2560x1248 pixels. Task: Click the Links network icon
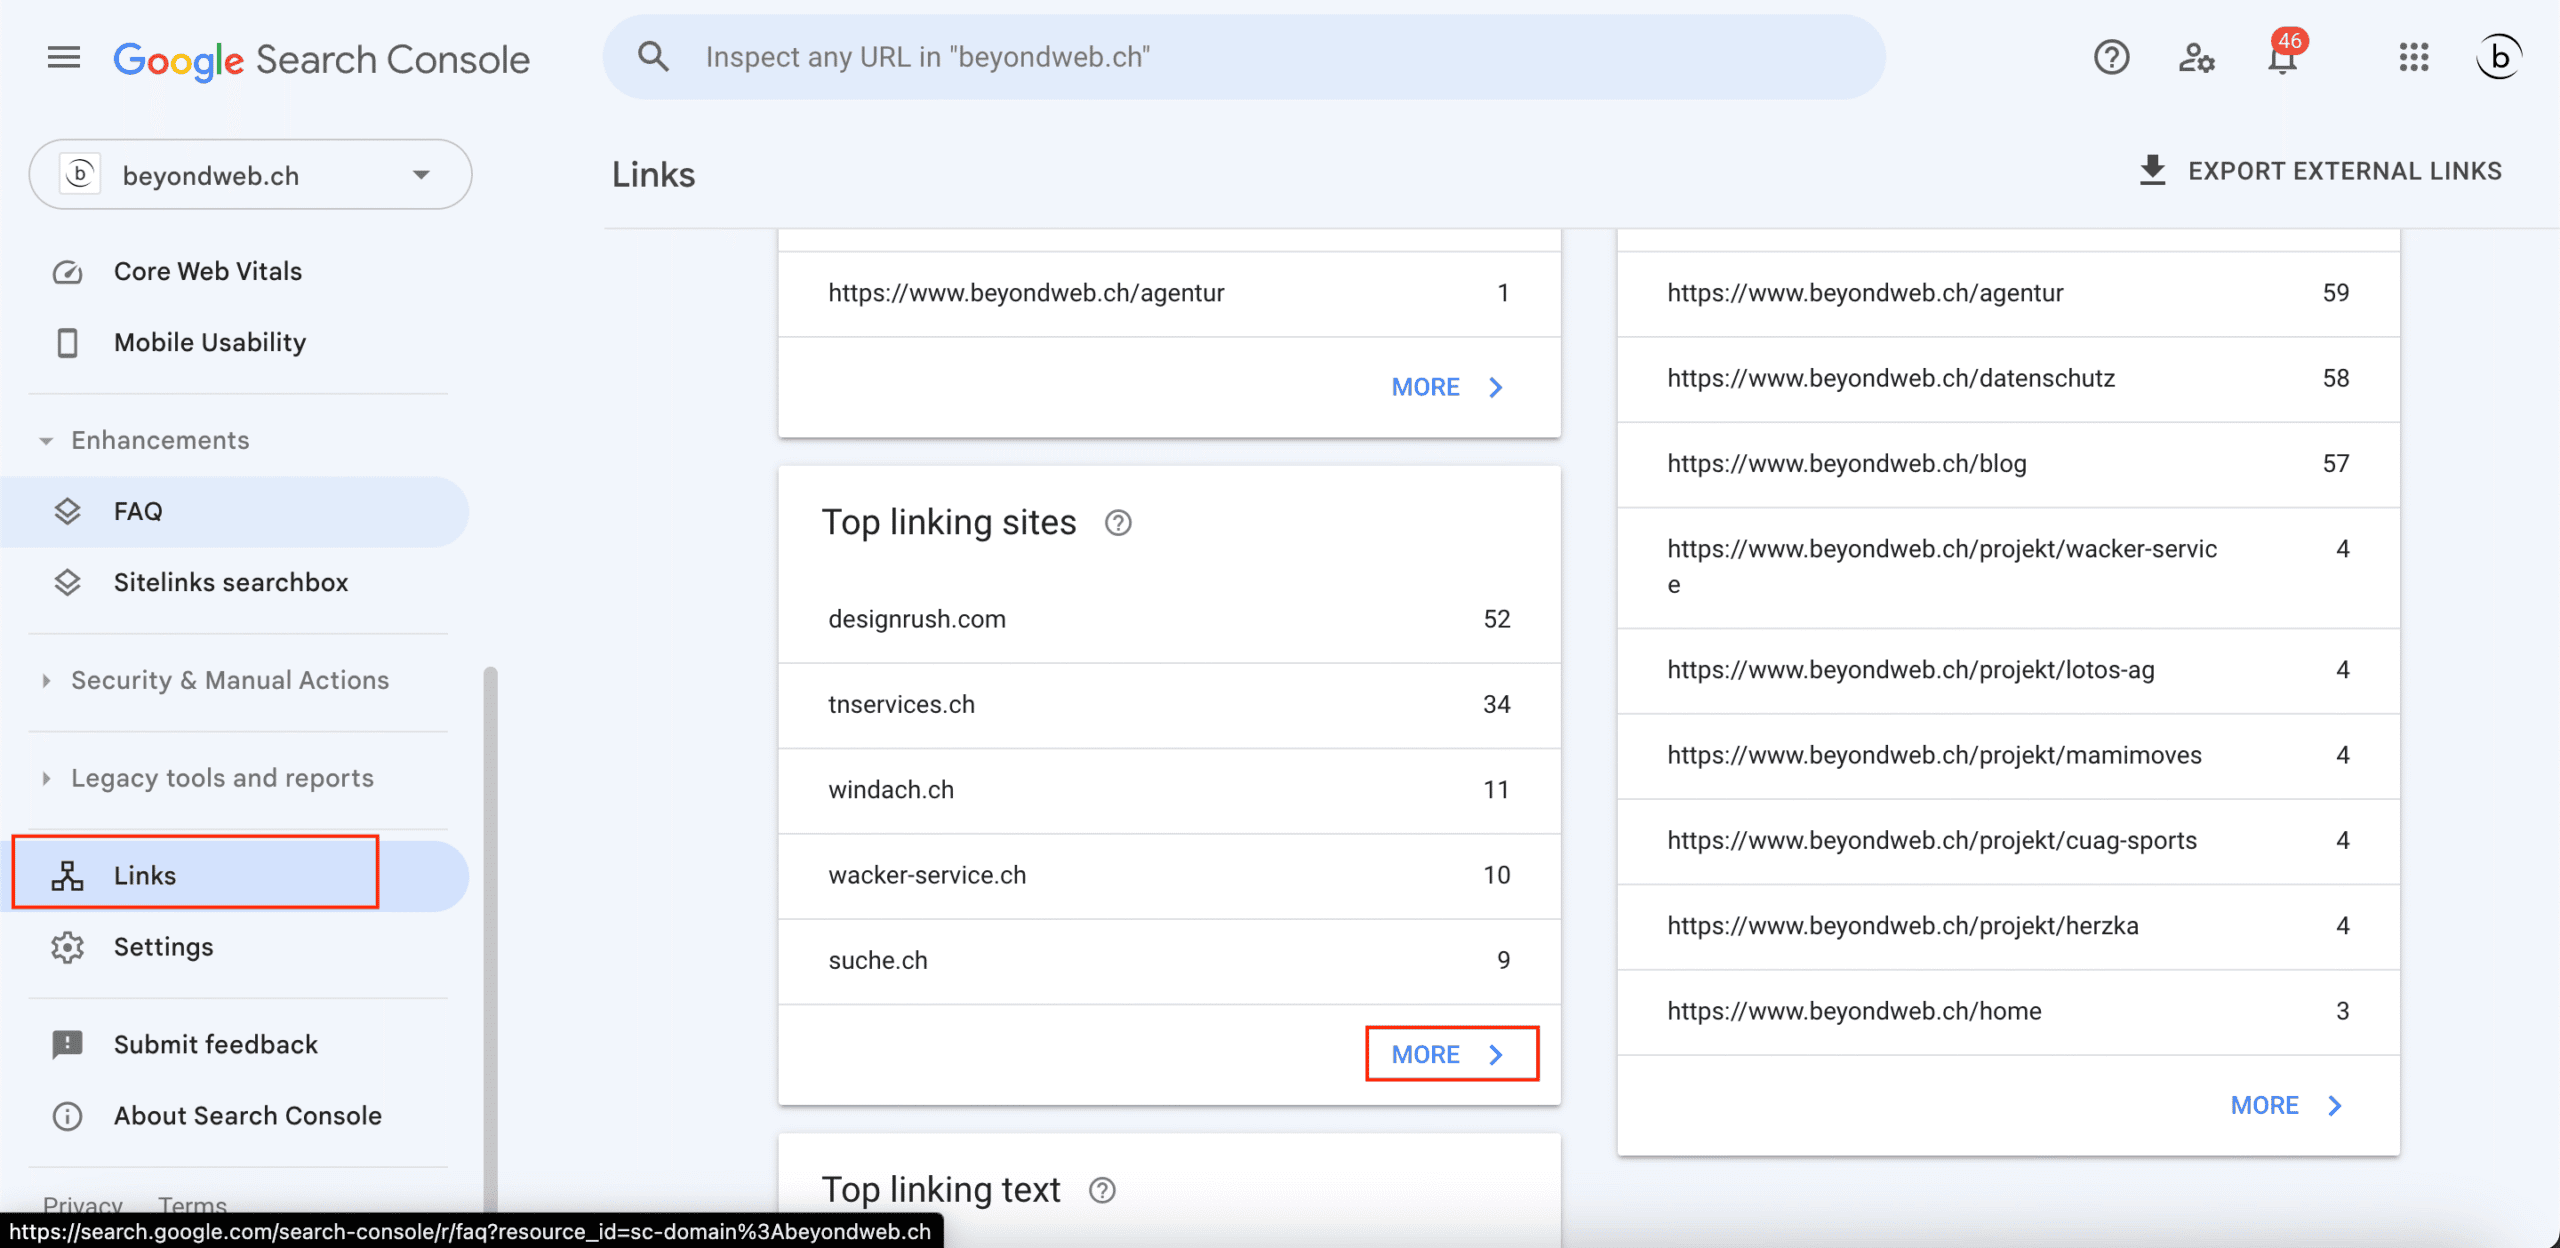click(67, 876)
